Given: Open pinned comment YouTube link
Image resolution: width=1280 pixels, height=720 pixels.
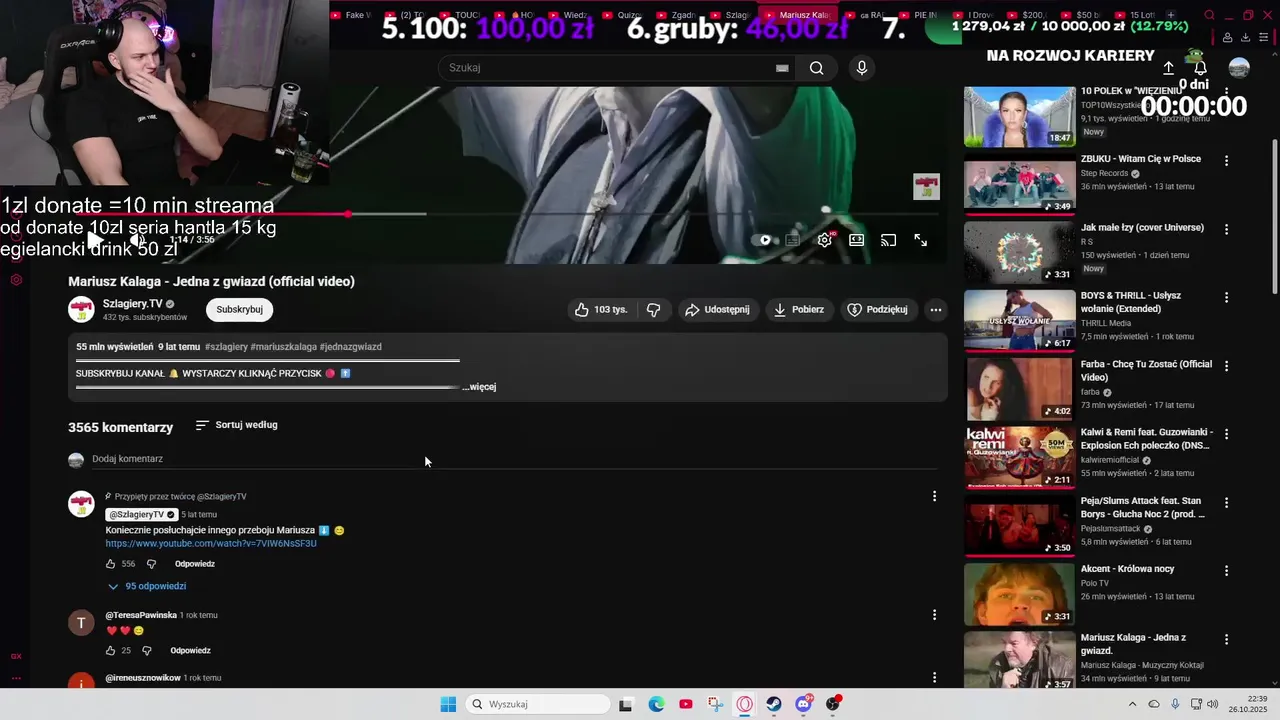Looking at the screenshot, I should (211, 544).
